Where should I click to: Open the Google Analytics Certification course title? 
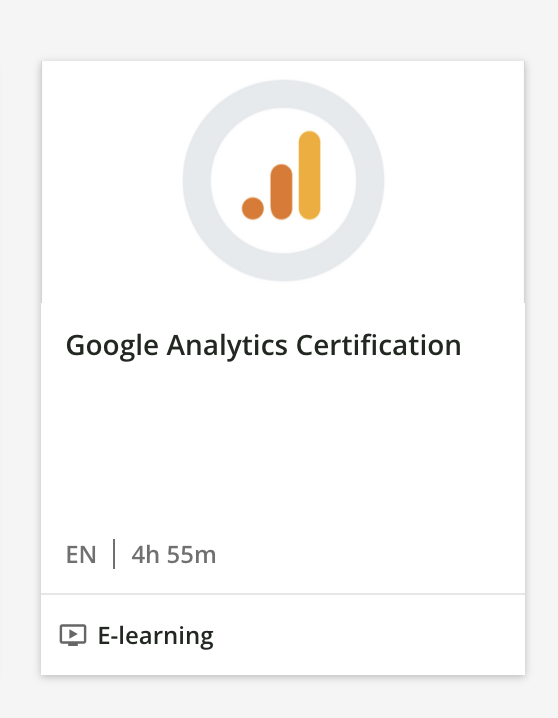coord(264,346)
